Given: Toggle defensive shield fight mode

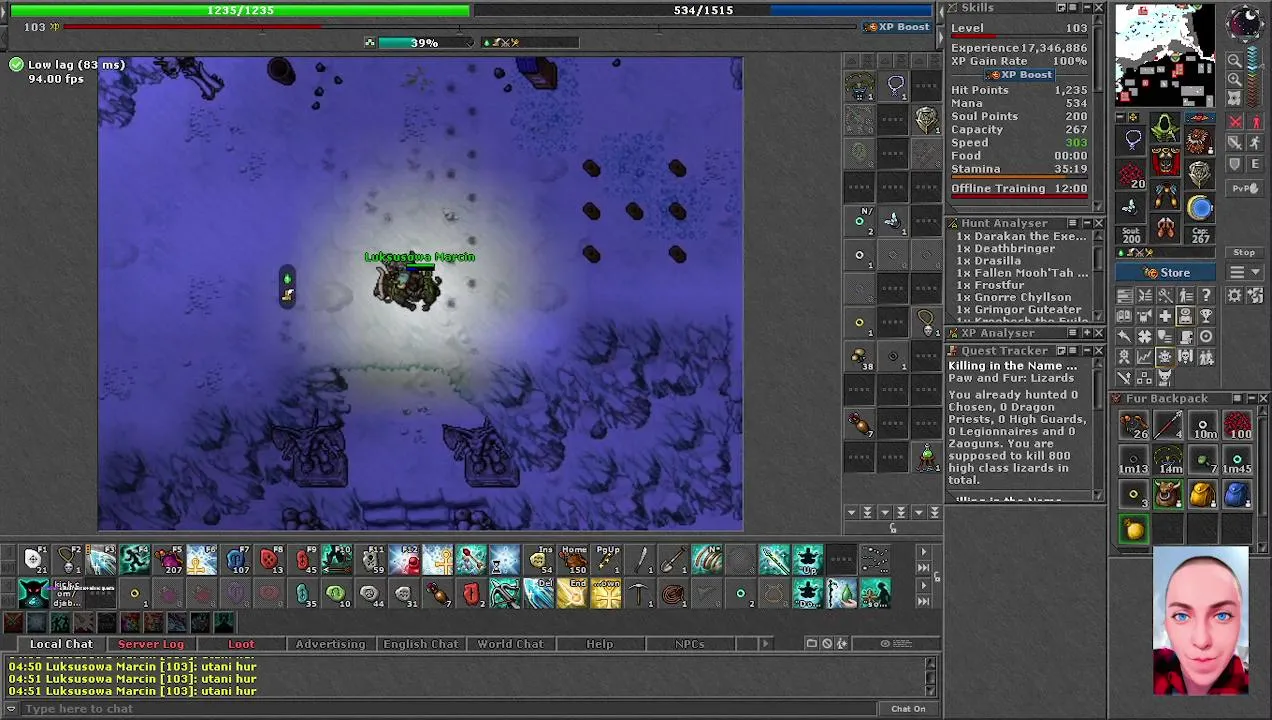Looking at the screenshot, I should click(1236, 163).
